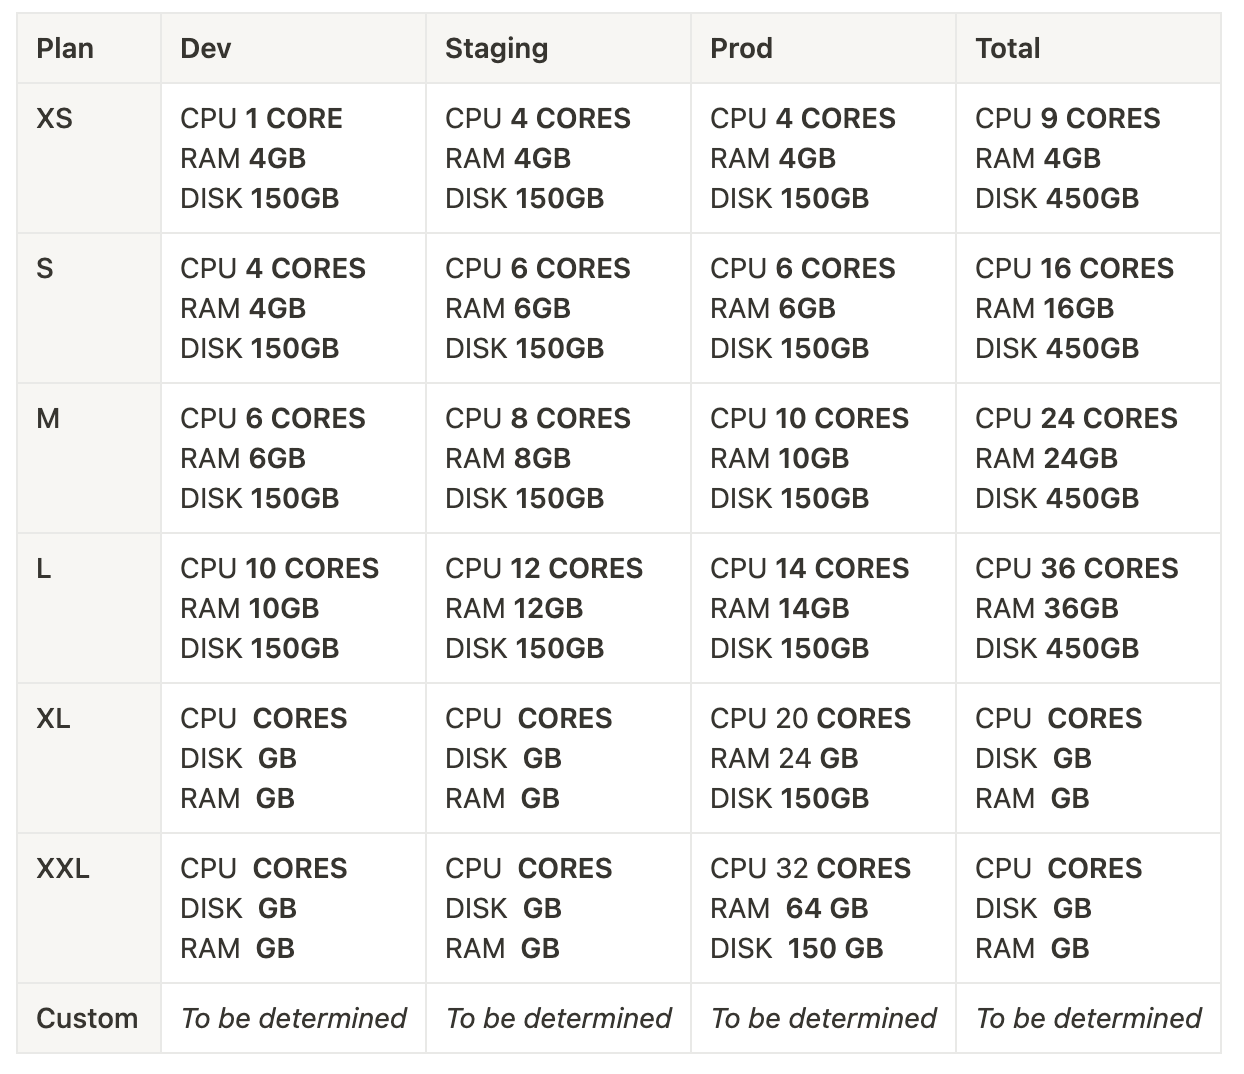The image size is (1244, 1074).
Task: Click S Staging cell with RAM 6GB
Action: 559,308
